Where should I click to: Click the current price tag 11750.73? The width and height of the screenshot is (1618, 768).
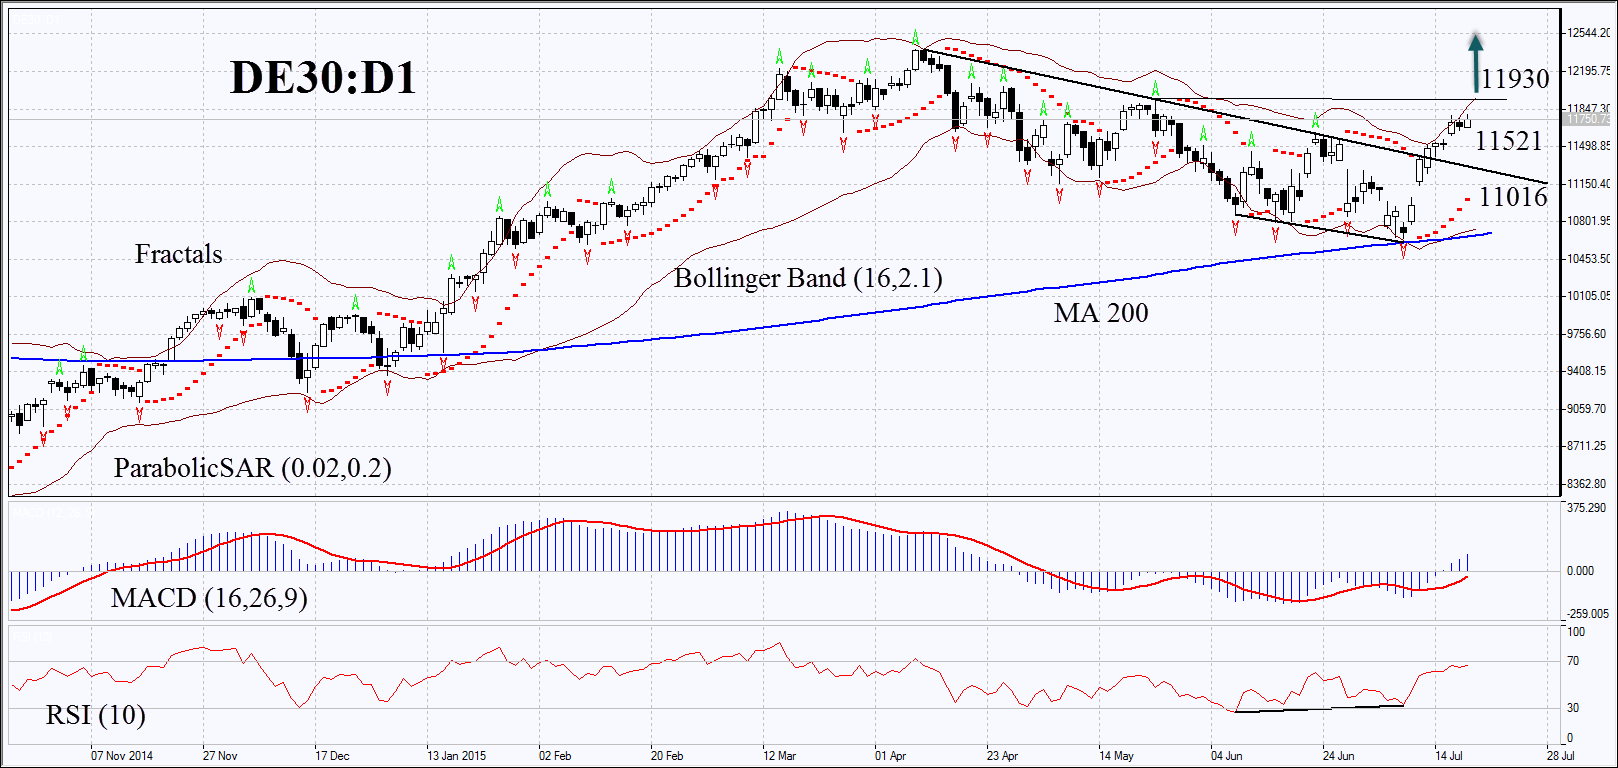click(1587, 119)
